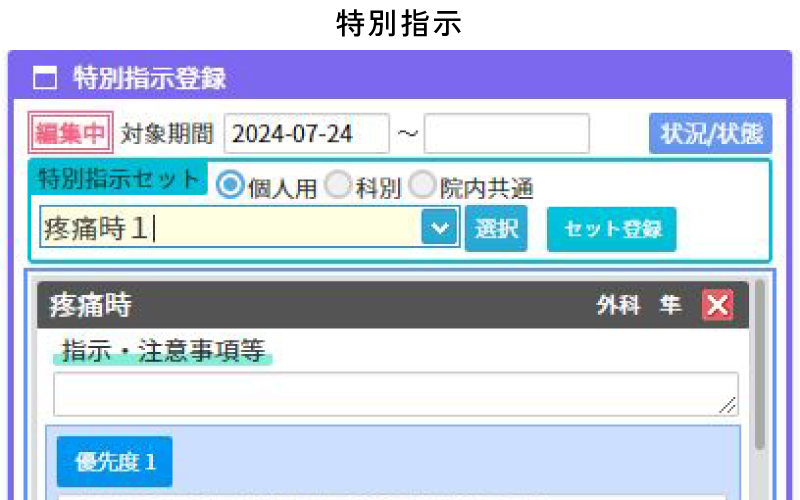The height and width of the screenshot is (500, 800).
Task: Click the 疼痛時1 set combo box field
Action: 230,228
